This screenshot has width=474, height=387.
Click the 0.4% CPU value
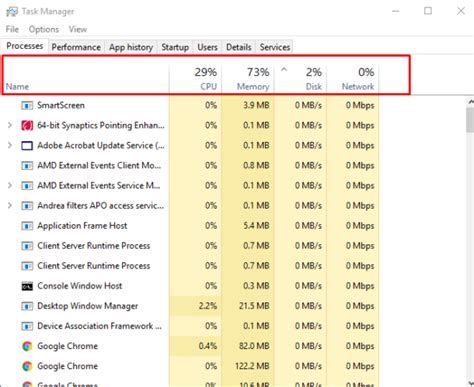pos(208,346)
